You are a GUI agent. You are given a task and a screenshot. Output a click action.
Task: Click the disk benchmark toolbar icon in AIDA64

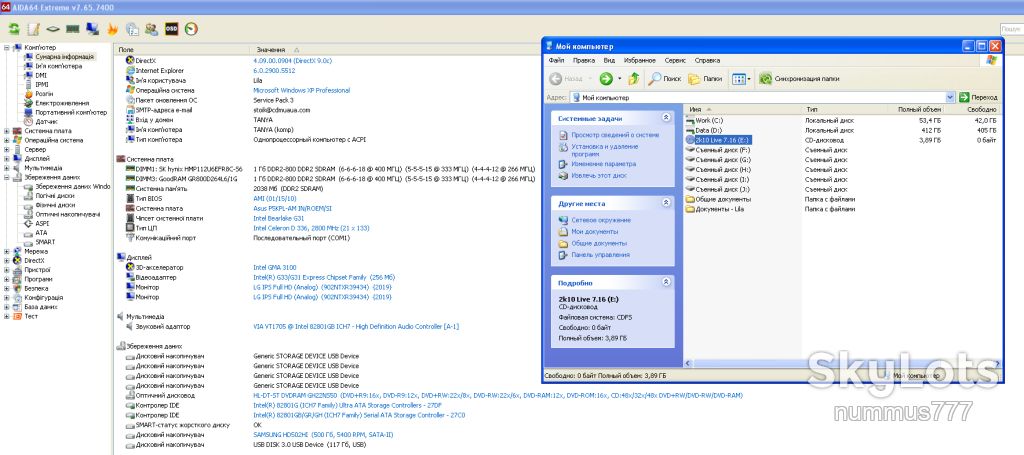53,29
